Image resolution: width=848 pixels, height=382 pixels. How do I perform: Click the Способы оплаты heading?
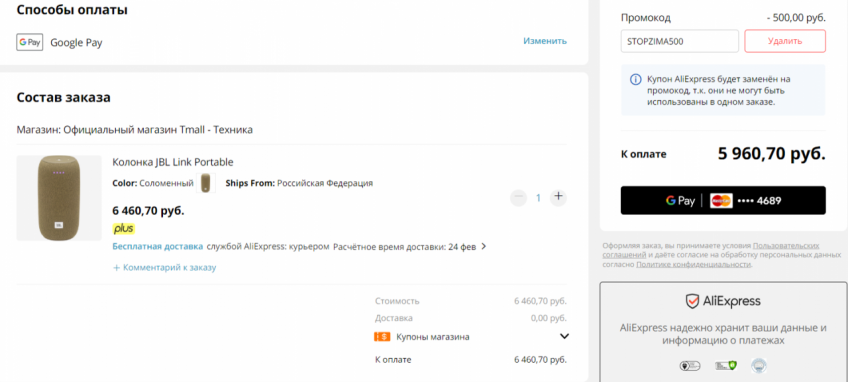[x=72, y=10]
